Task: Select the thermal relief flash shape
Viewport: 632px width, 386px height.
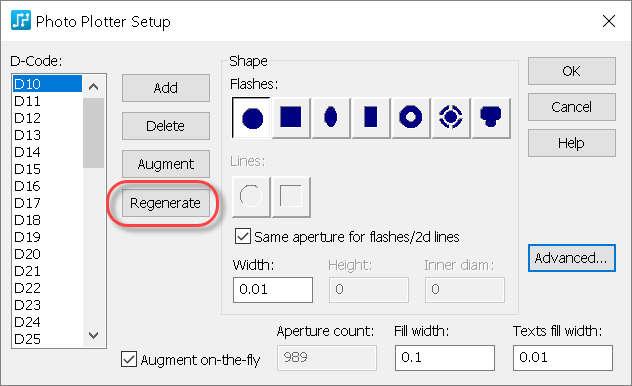Action: (450, 118)
